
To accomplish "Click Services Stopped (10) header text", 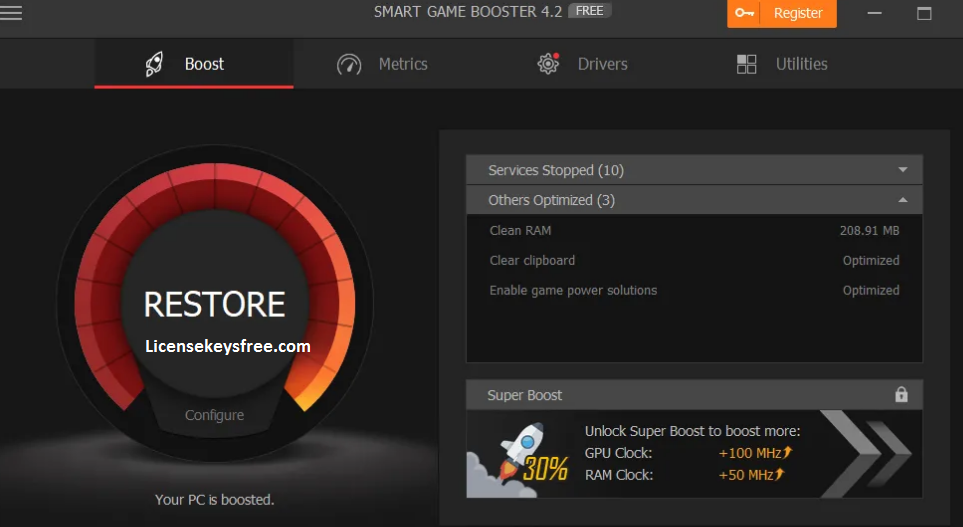I will pos(556,170).
